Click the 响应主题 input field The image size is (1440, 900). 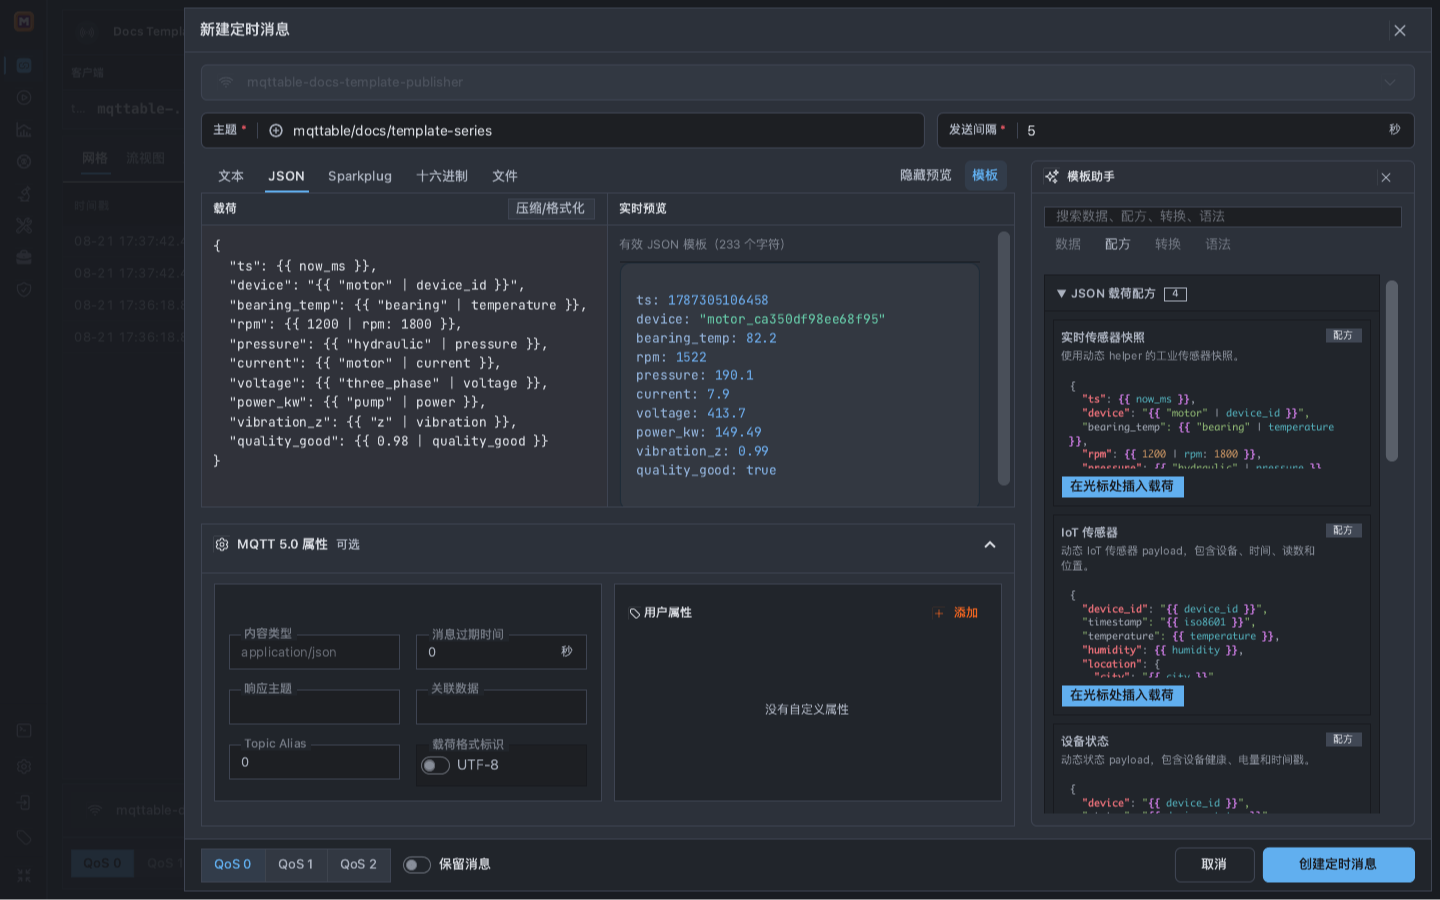(x=314, y=708)
